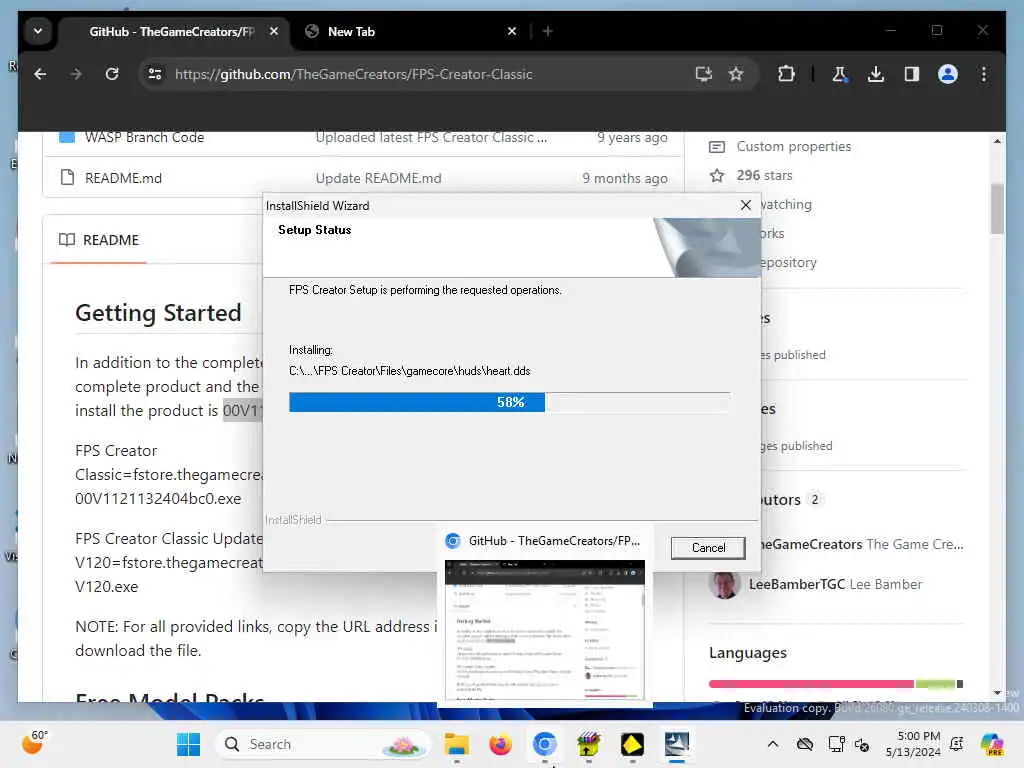The height and width of the screenshot is (768, 1024).
Task: Go back in Chrome
Action: click(40, 74)
